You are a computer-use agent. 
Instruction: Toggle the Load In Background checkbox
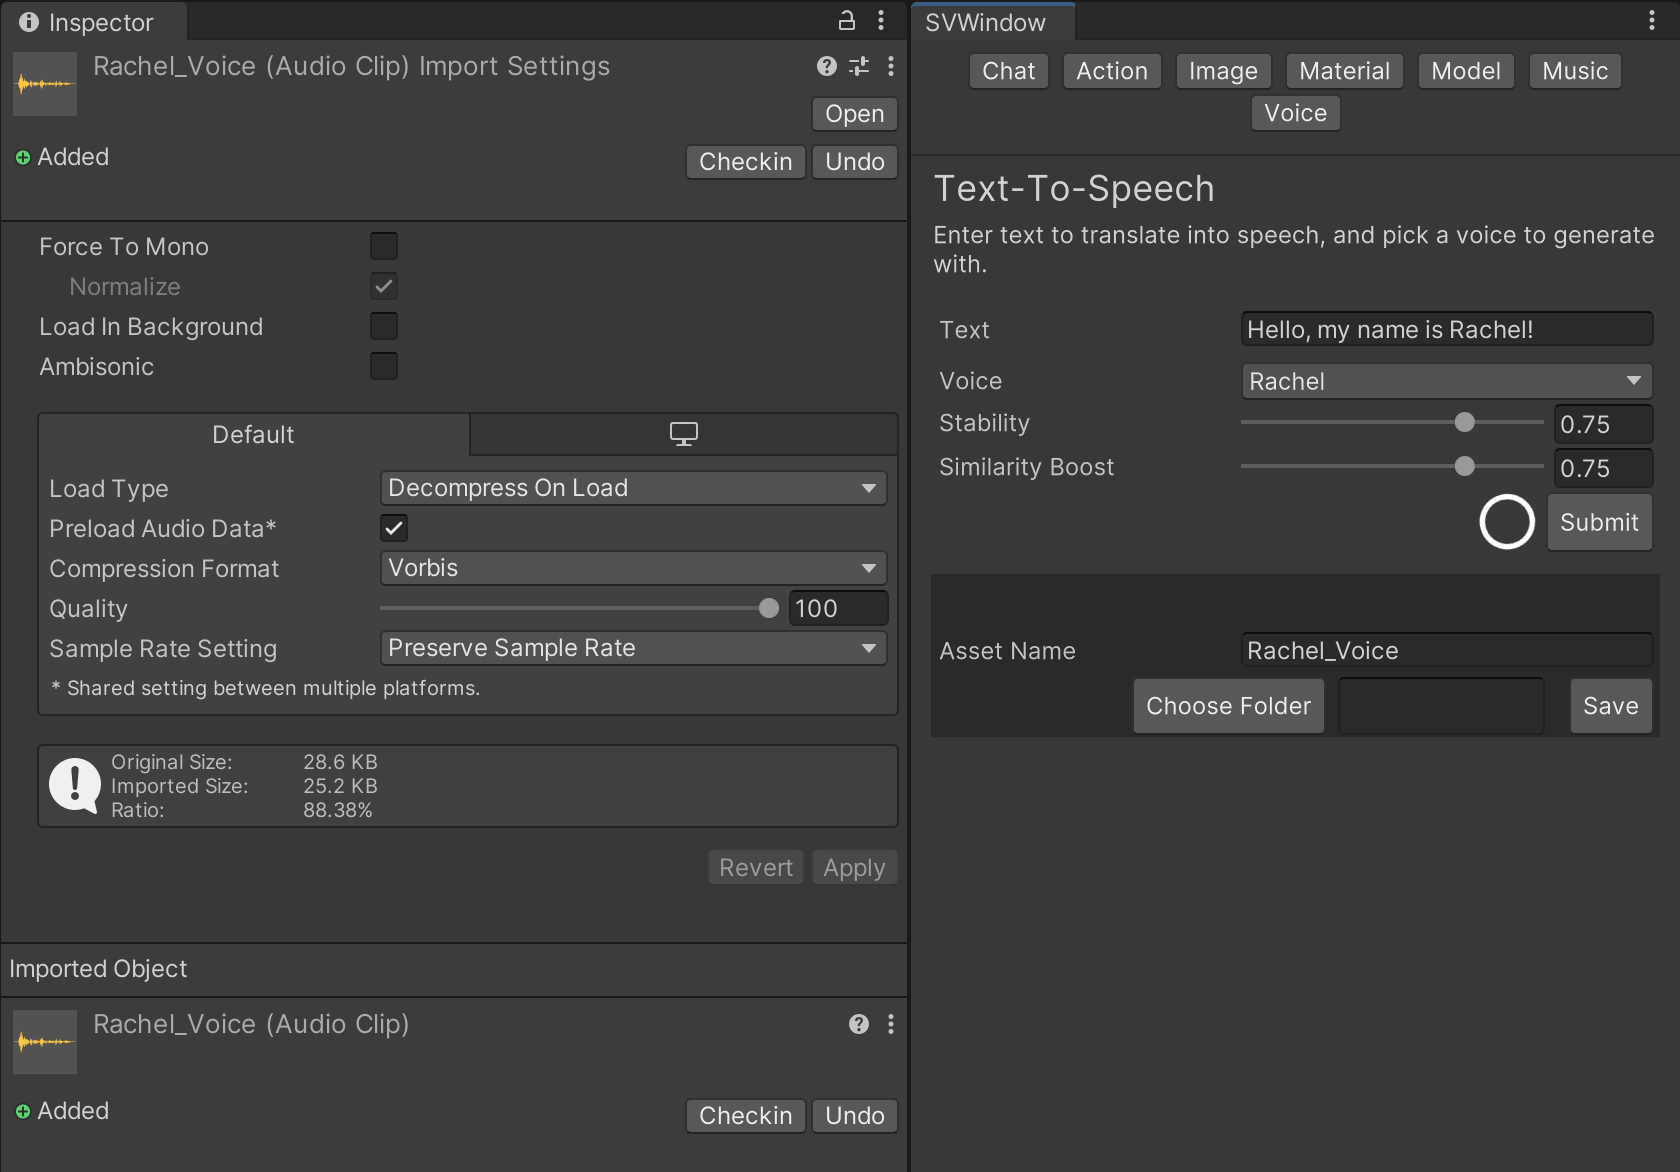[384, 326]
